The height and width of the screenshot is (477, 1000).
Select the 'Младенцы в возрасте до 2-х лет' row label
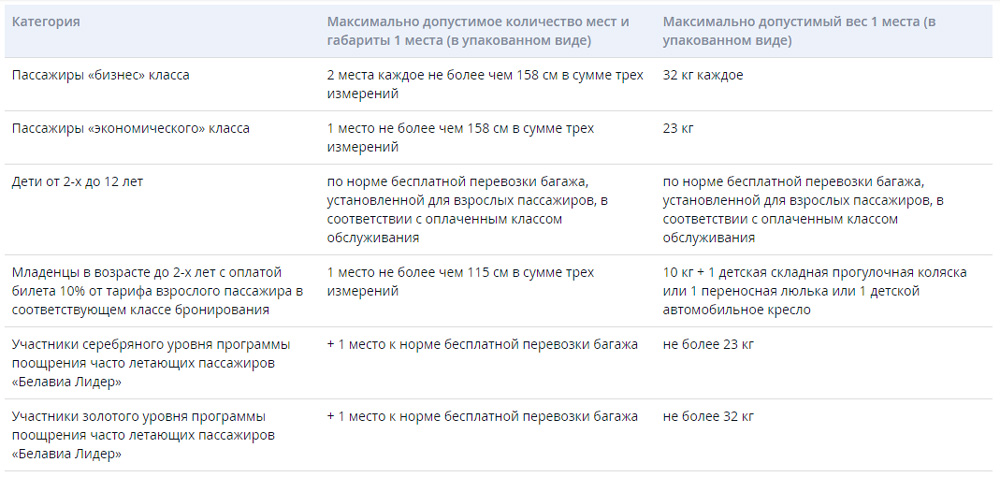tap(158, 291)
